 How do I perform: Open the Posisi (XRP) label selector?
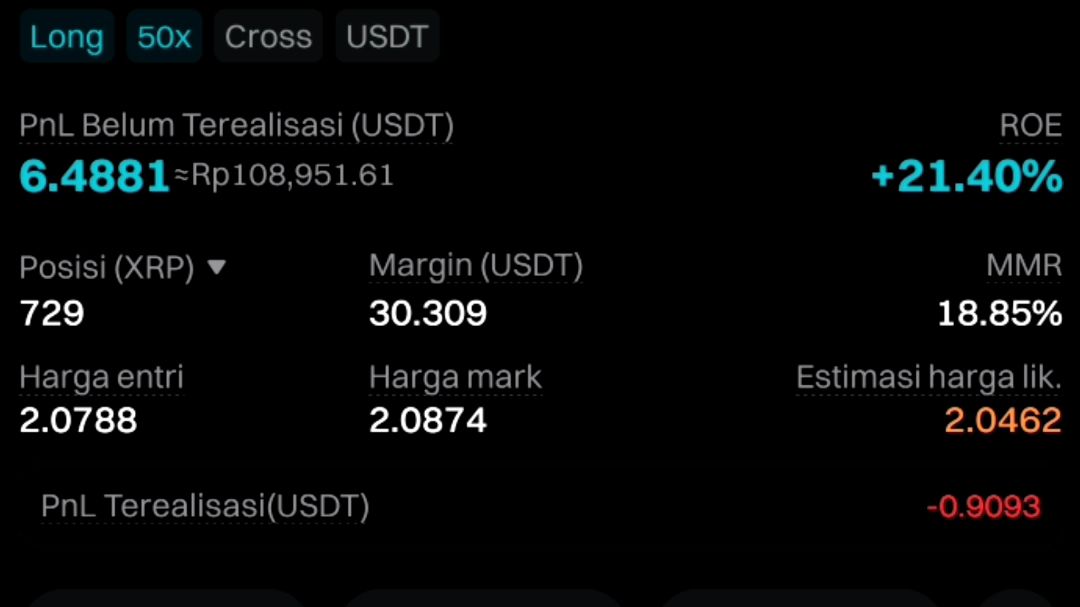coord(107,267)
